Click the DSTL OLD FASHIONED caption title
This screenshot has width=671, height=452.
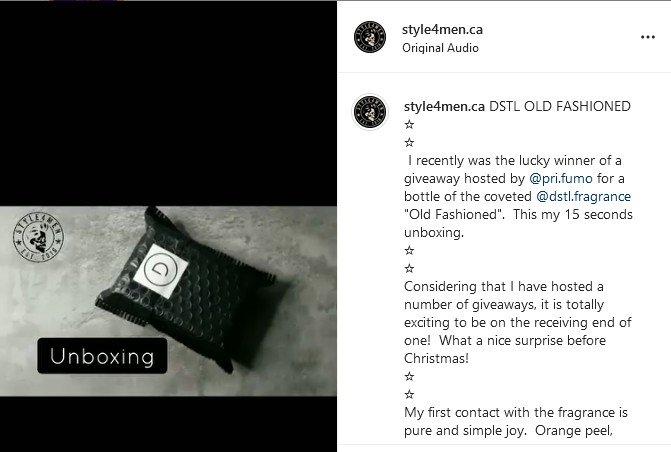pos(560,106)
